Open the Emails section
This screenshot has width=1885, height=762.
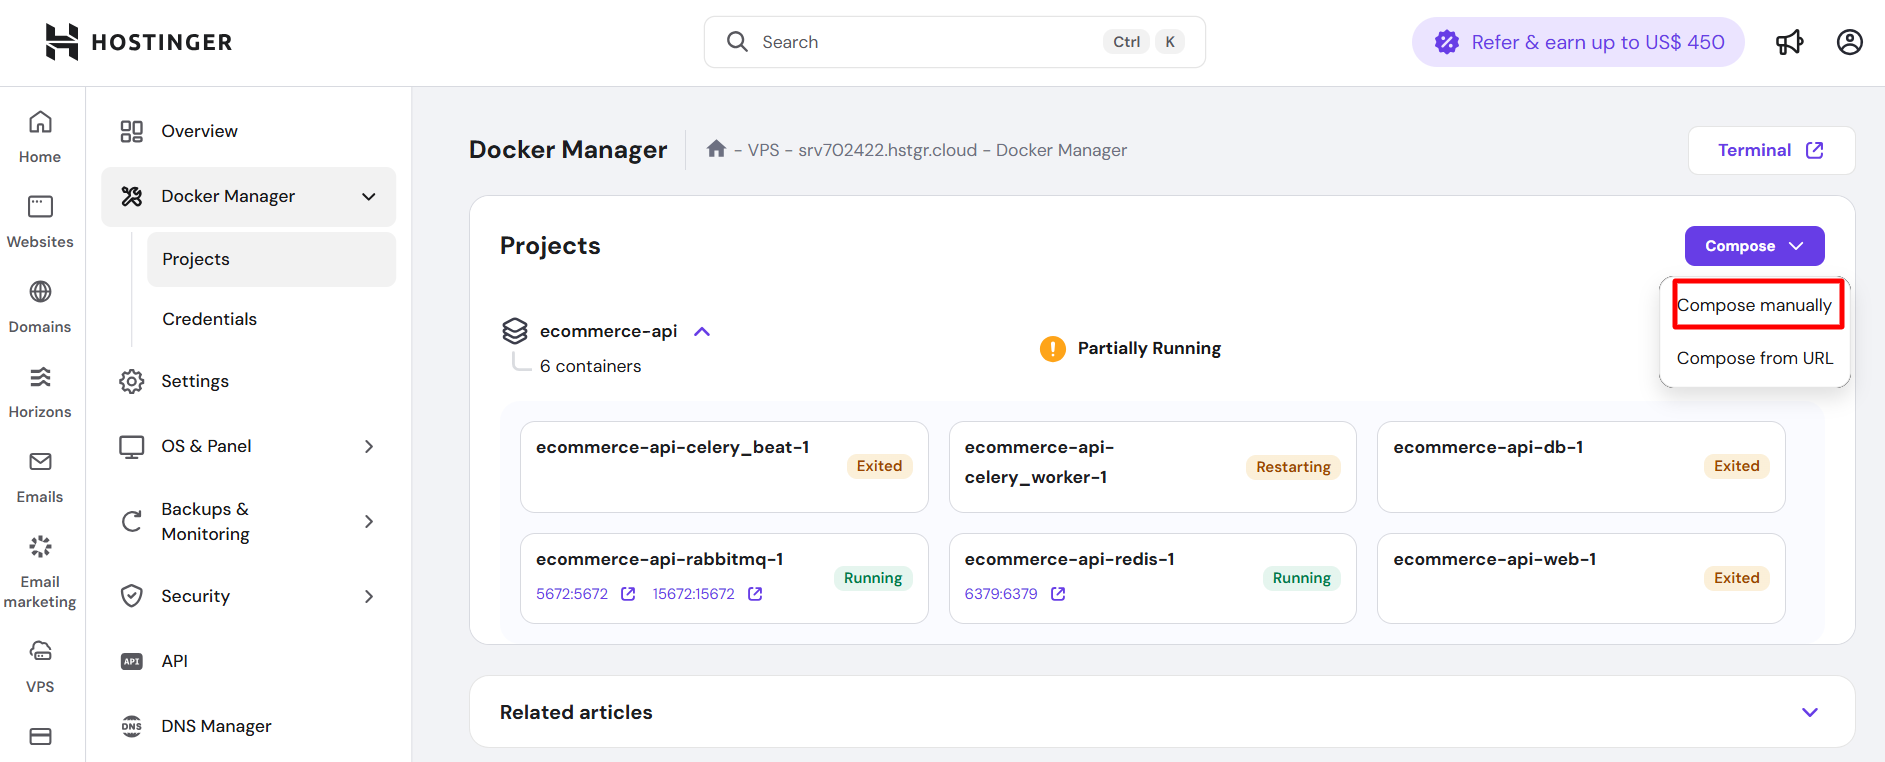[x=40, y=477]
